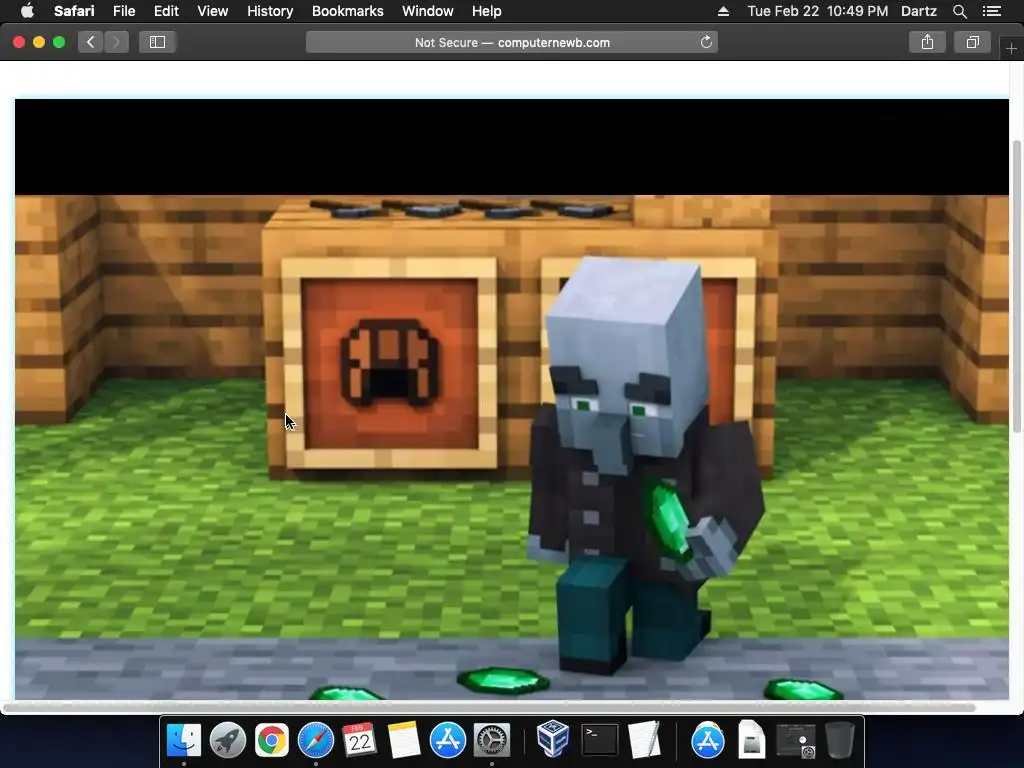Open the Edit menu

click(166, 11)
